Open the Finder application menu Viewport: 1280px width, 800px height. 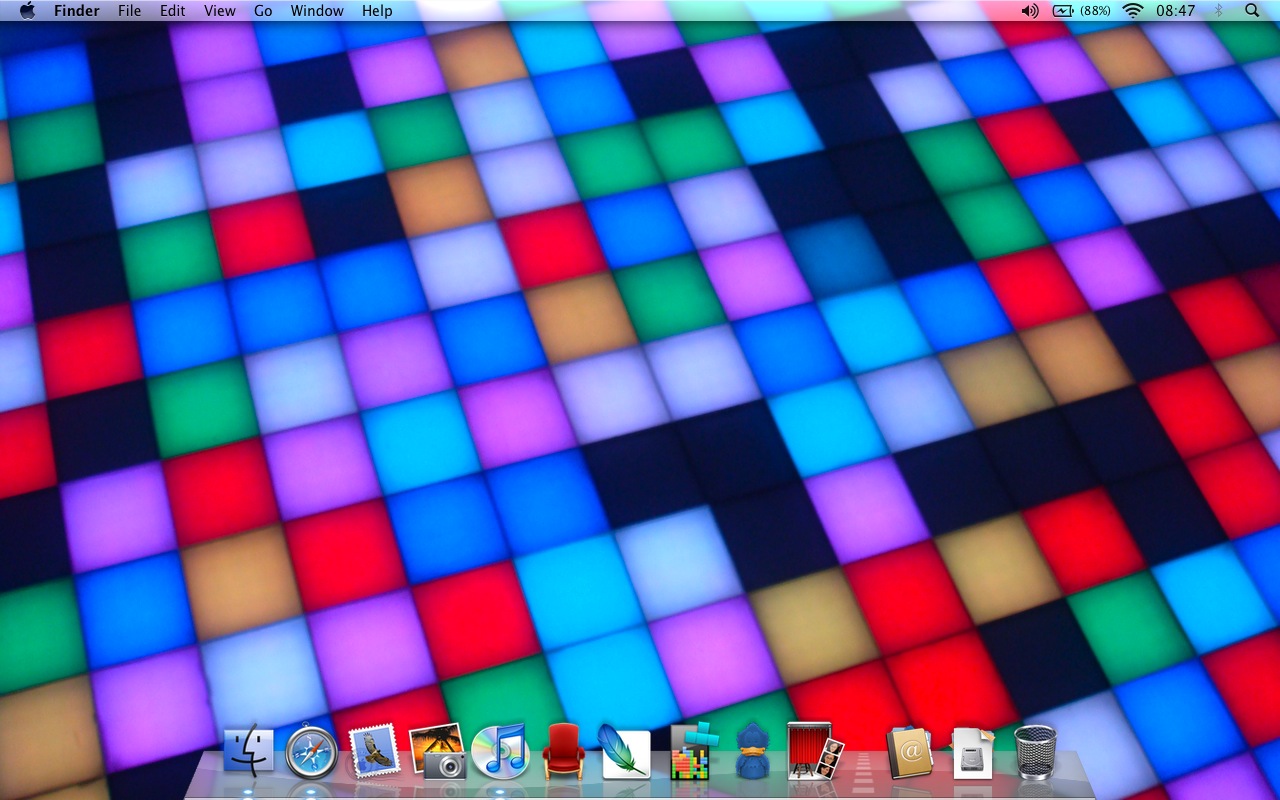click(x=77, y=10)
